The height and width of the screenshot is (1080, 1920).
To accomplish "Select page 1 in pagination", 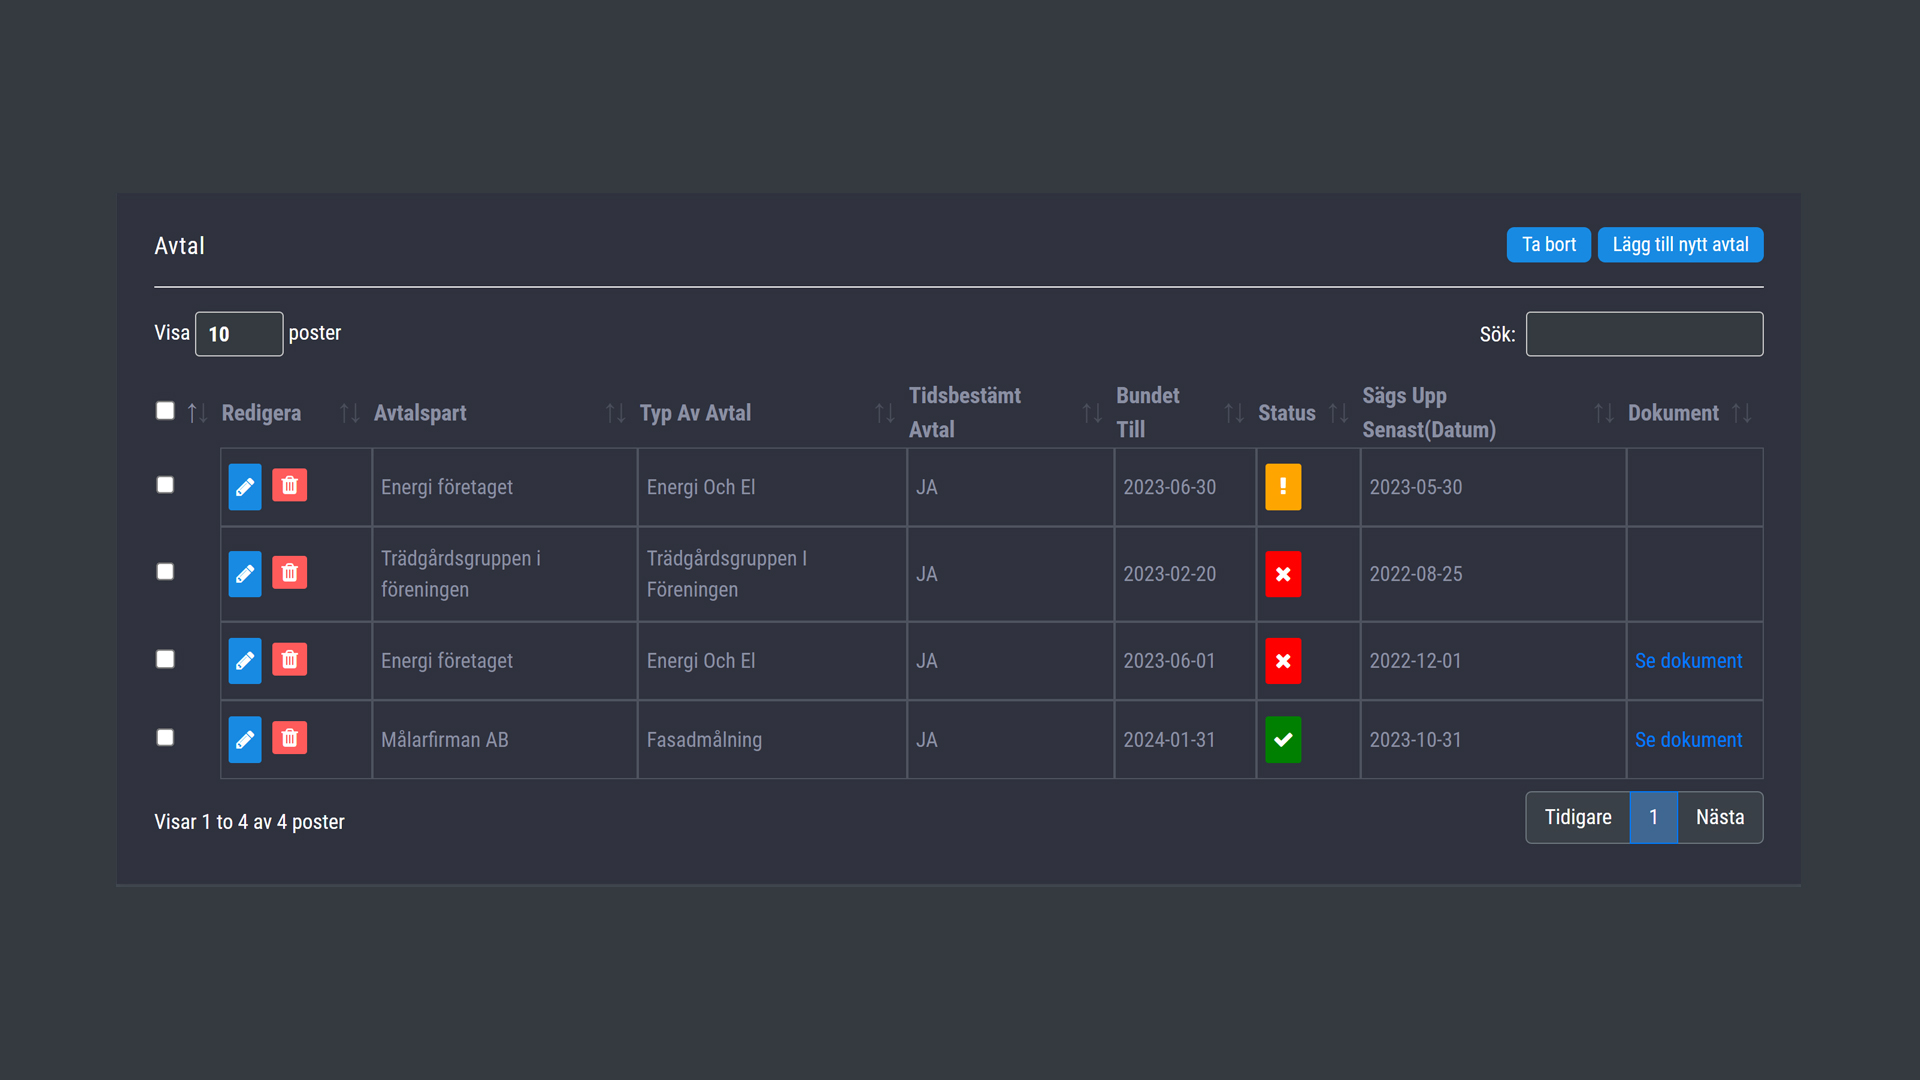I will (x=1654, y=818).
